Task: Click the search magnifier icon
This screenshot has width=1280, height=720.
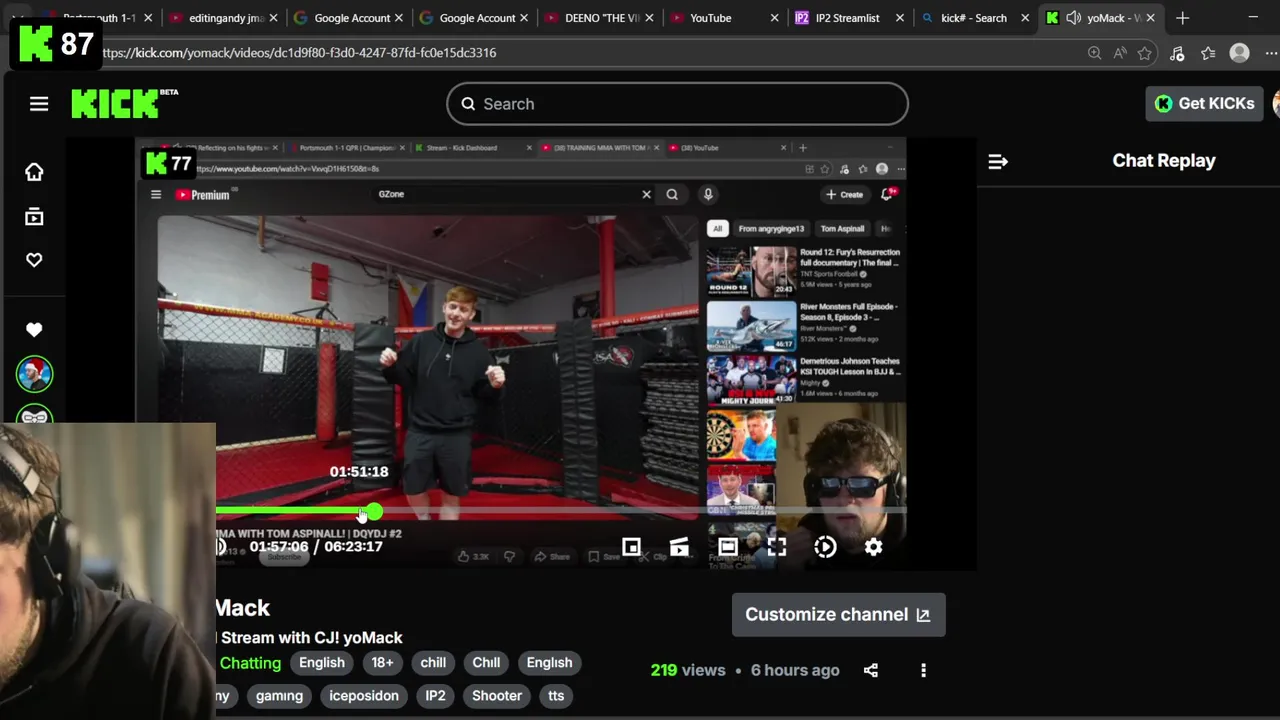Action: click(x=468, y=104)
